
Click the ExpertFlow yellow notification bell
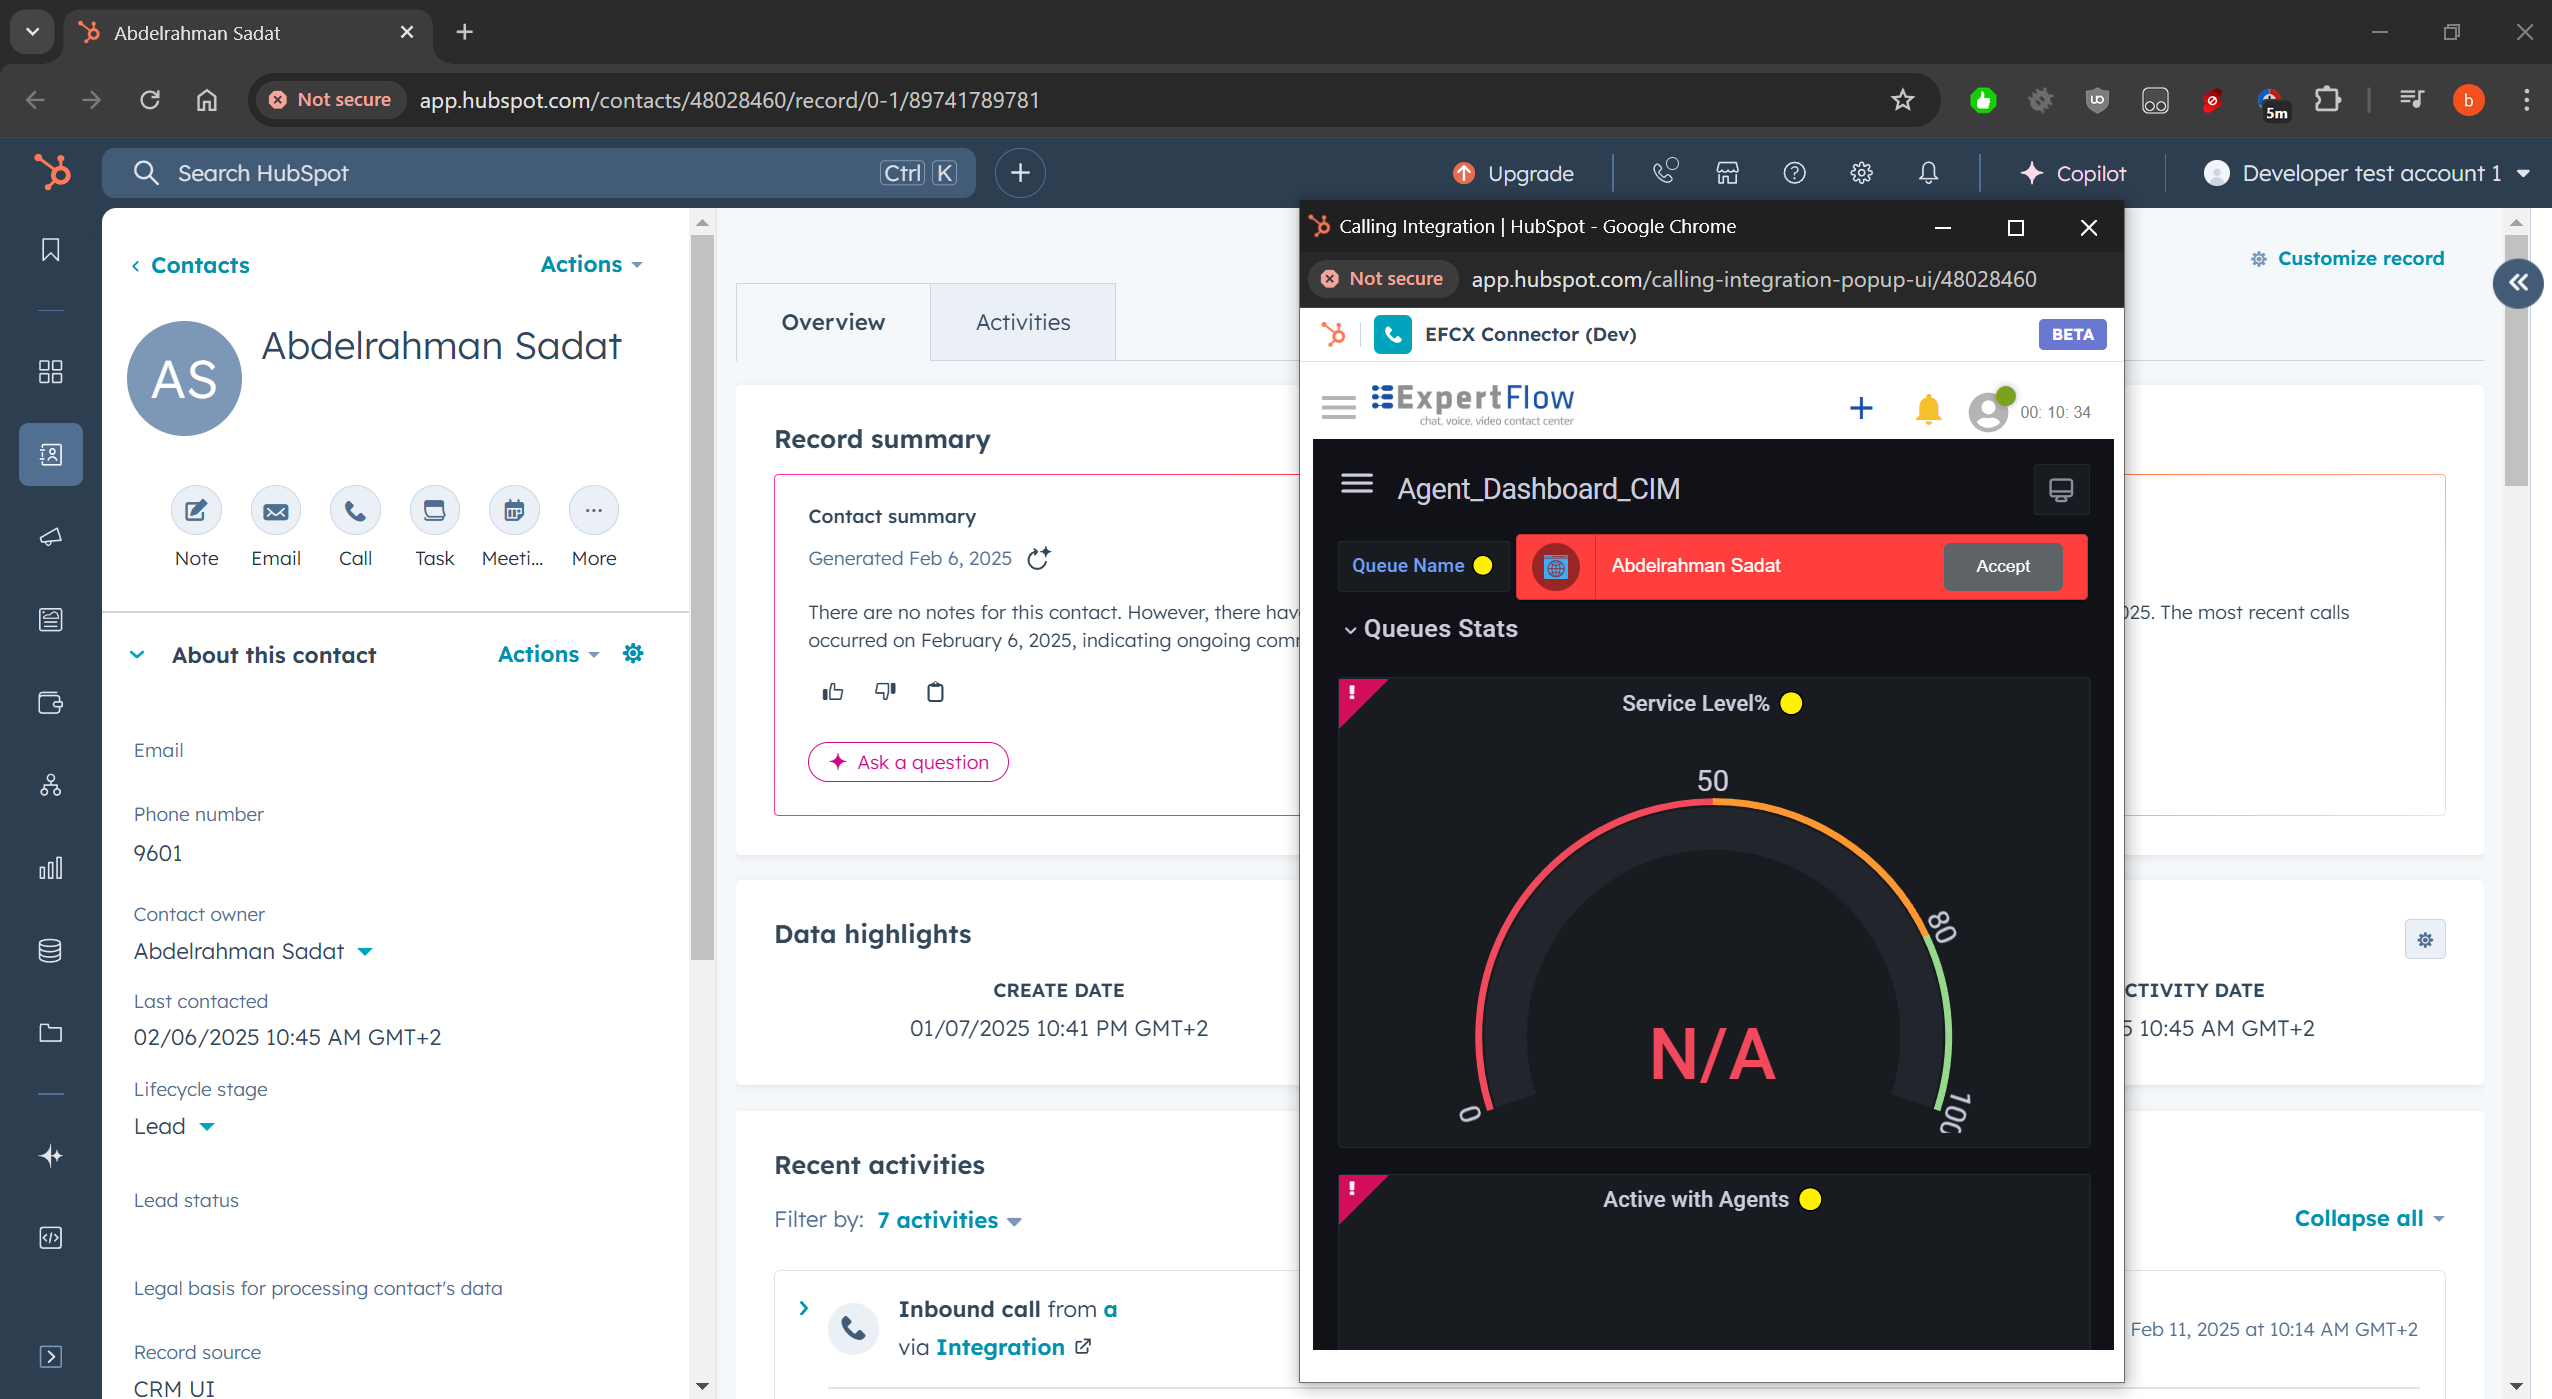(1928, 409)
